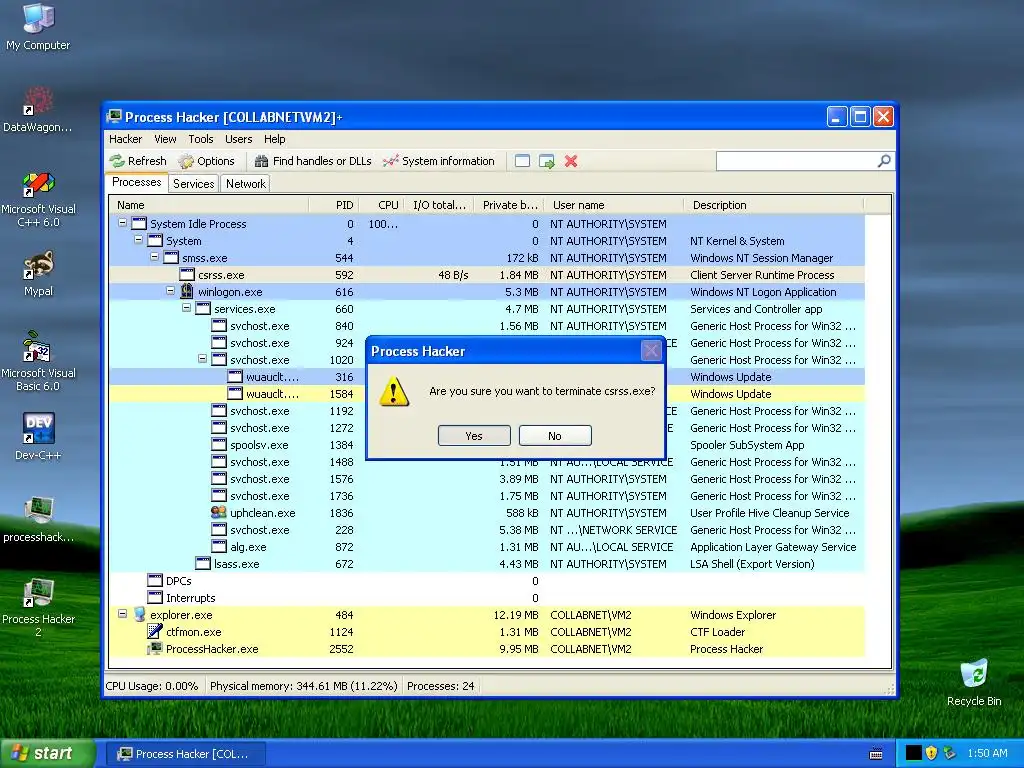Open the Hacker menu
This screenshot has height=768, width=1024.
point(125,139)
